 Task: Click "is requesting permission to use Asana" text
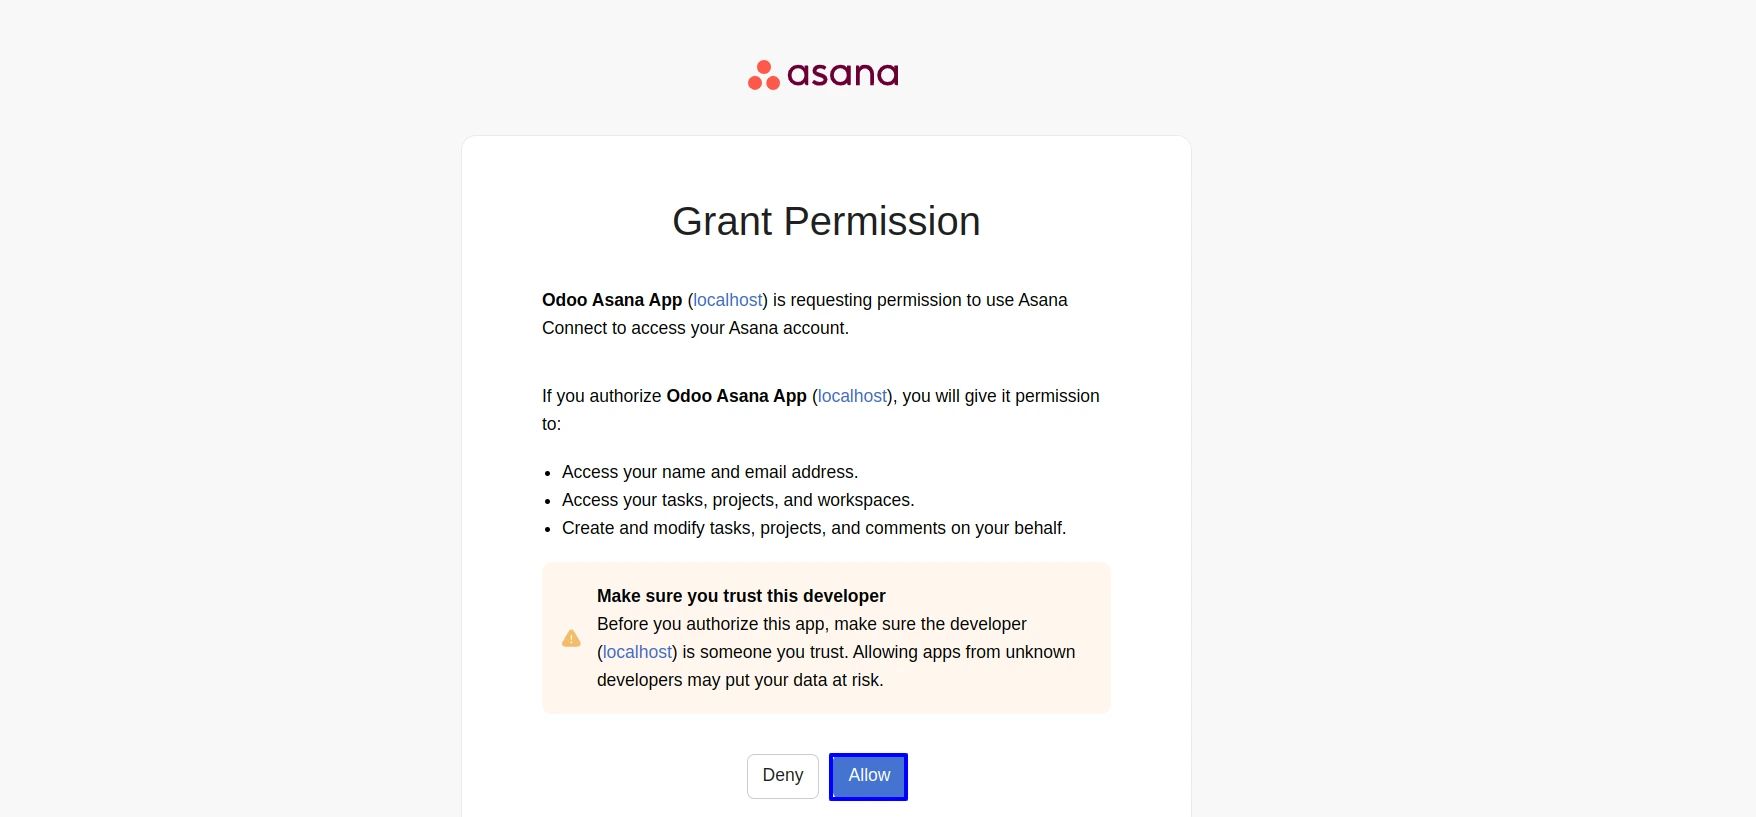[x=920, y=300]
